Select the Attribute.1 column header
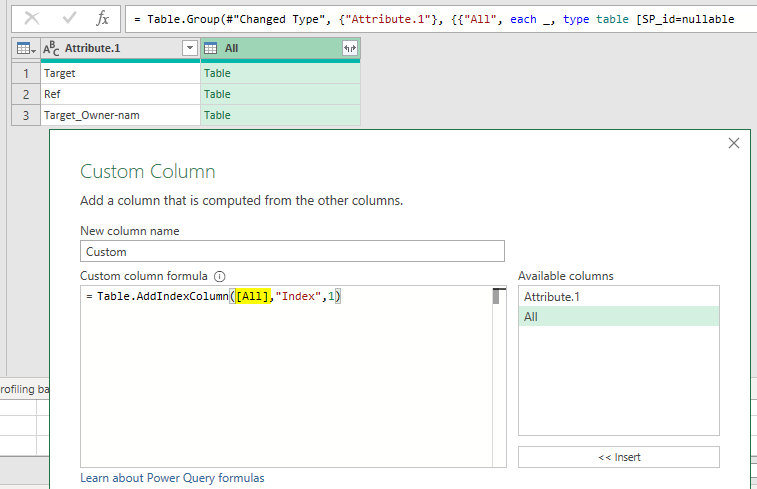Image resolution: width=757 pixels, height=489 pixels. point(120,48)
